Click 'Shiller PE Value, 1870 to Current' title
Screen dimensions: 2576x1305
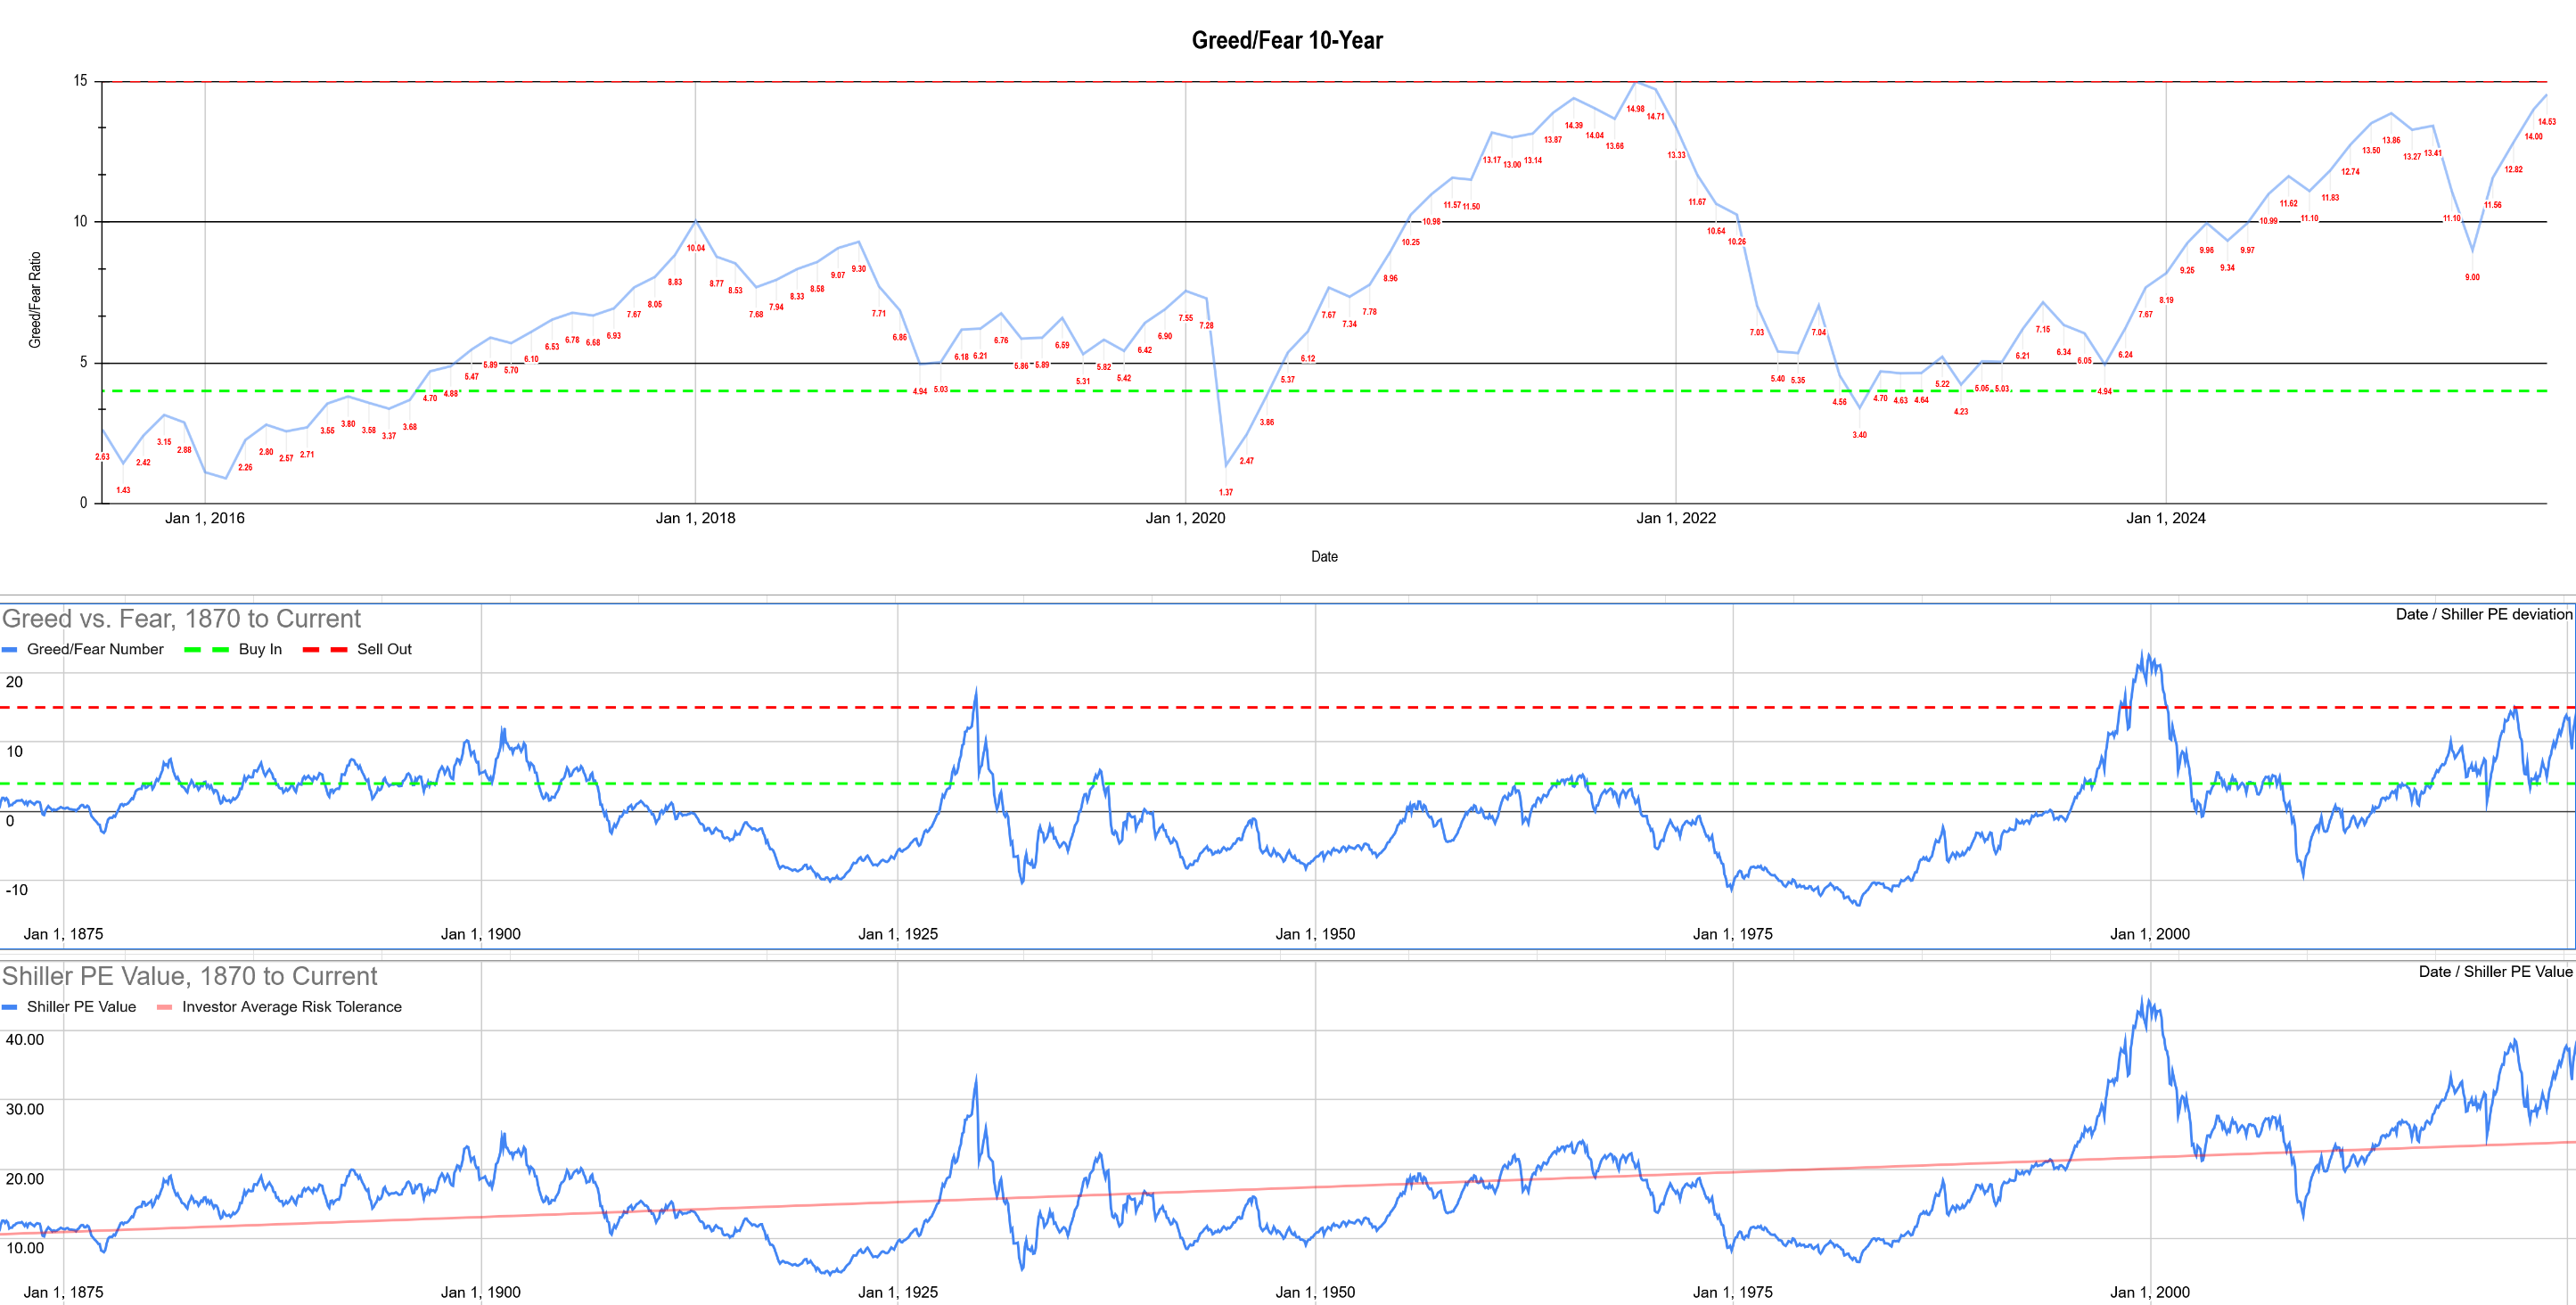click(x=190, y=976)
